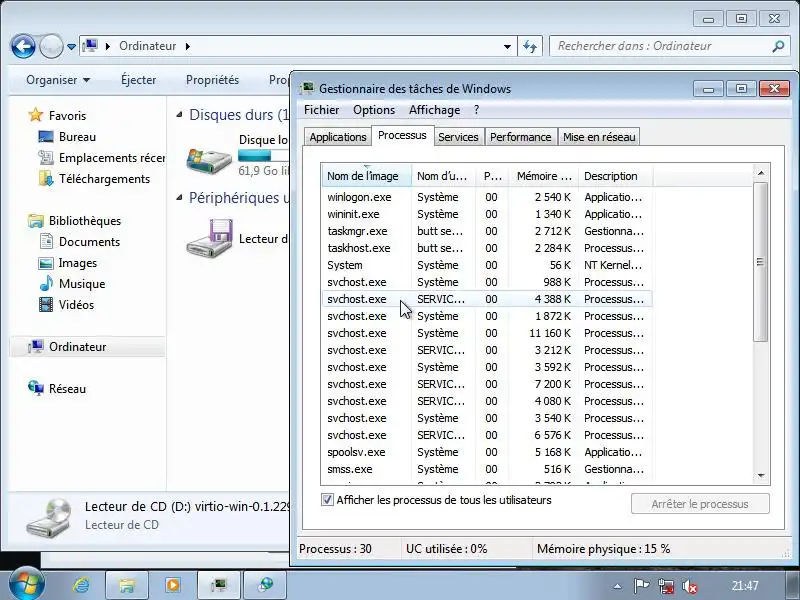This screenshot has height=600, width=800.
Task: Switch to the Mise en réseau tab
Action: point(599,137)
